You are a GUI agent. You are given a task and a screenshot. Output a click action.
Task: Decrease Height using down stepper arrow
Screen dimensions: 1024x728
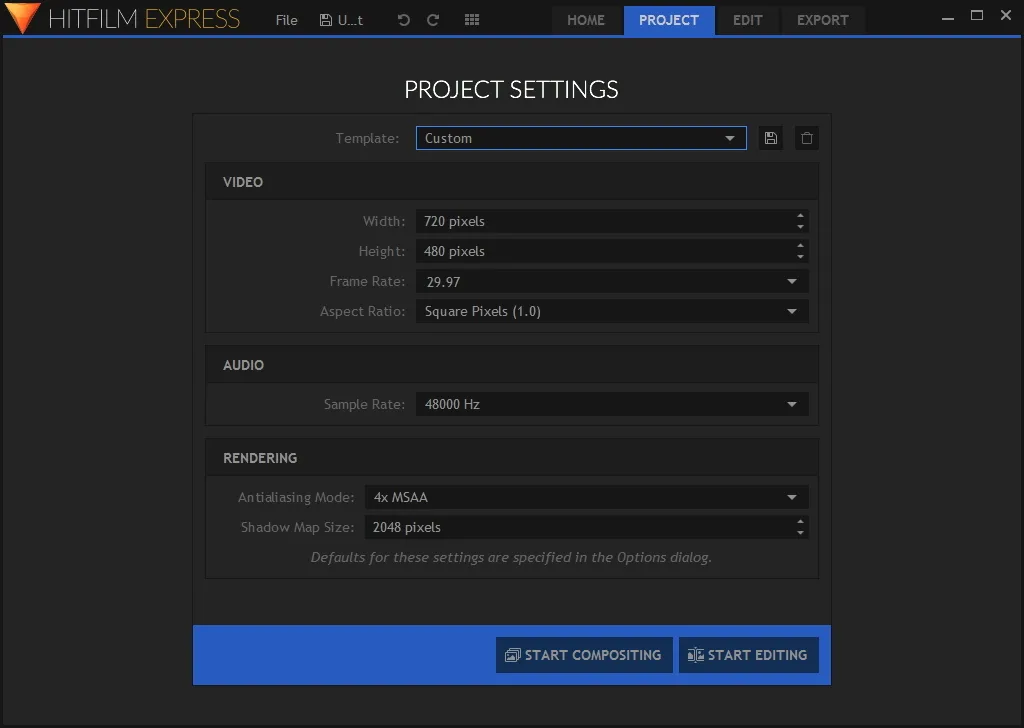pos(800,257)
